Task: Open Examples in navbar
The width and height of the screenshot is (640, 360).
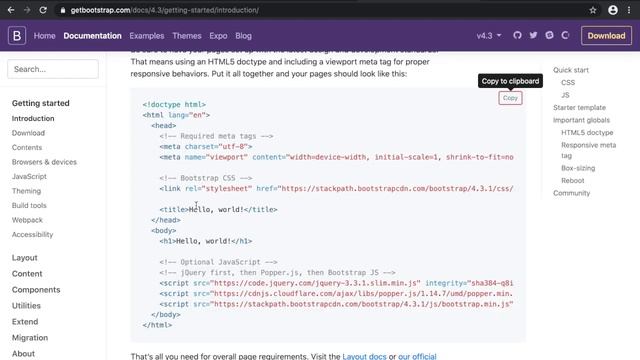Action: click(147, 36)
